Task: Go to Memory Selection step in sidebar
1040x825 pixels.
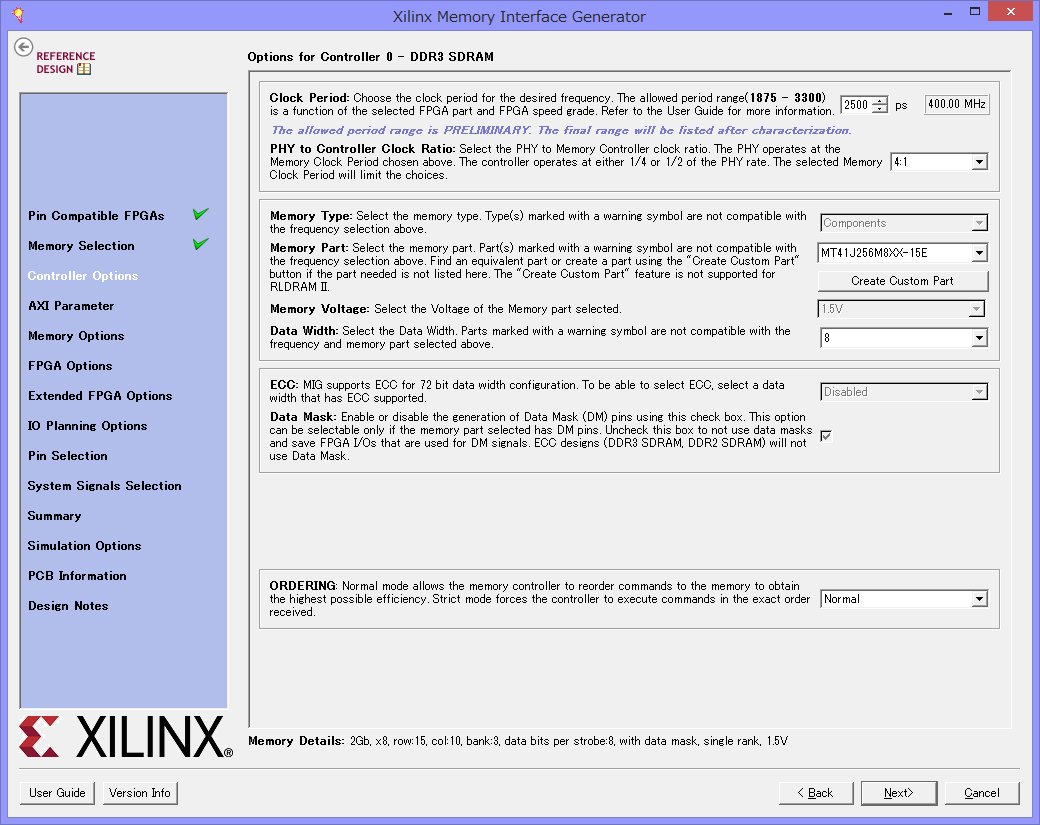Action: pyautogui.click(x=81, y=246)
